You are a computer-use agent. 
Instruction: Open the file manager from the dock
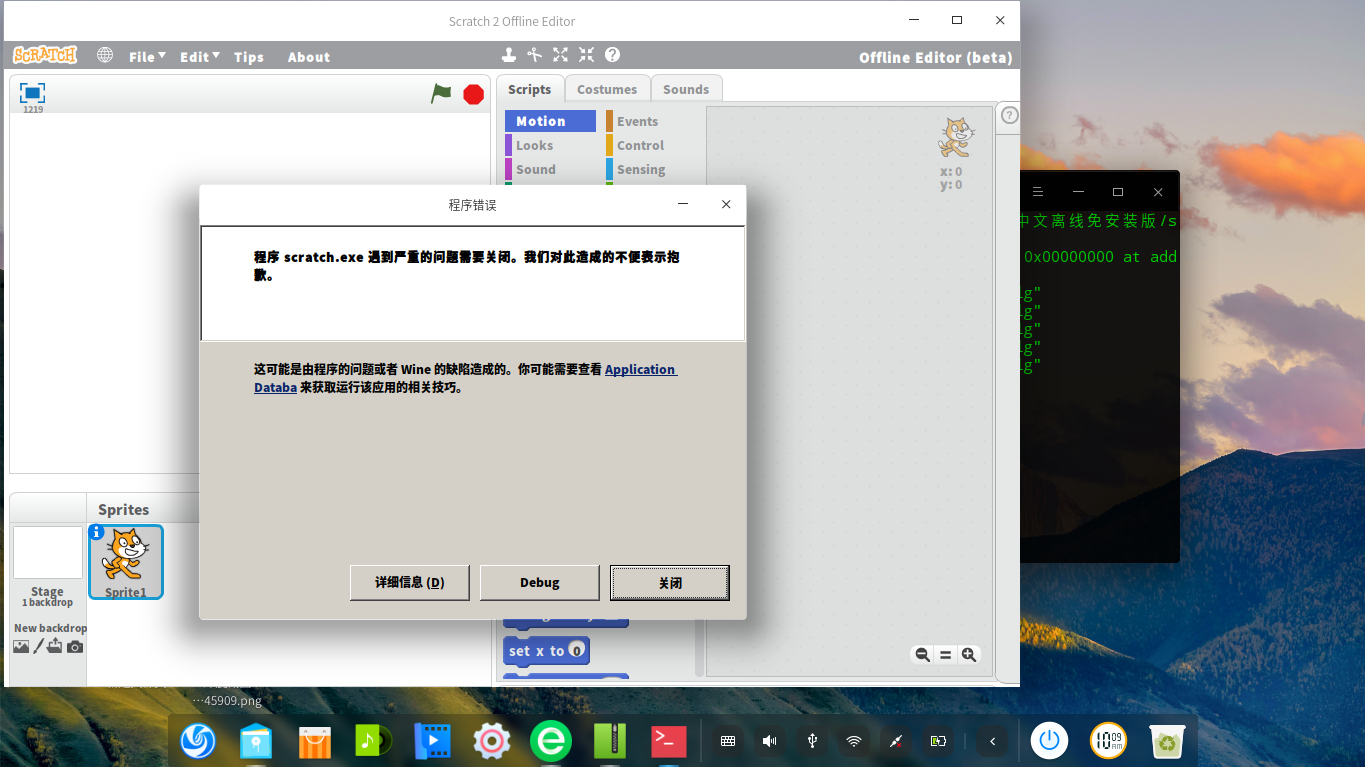tap(256, 741)
